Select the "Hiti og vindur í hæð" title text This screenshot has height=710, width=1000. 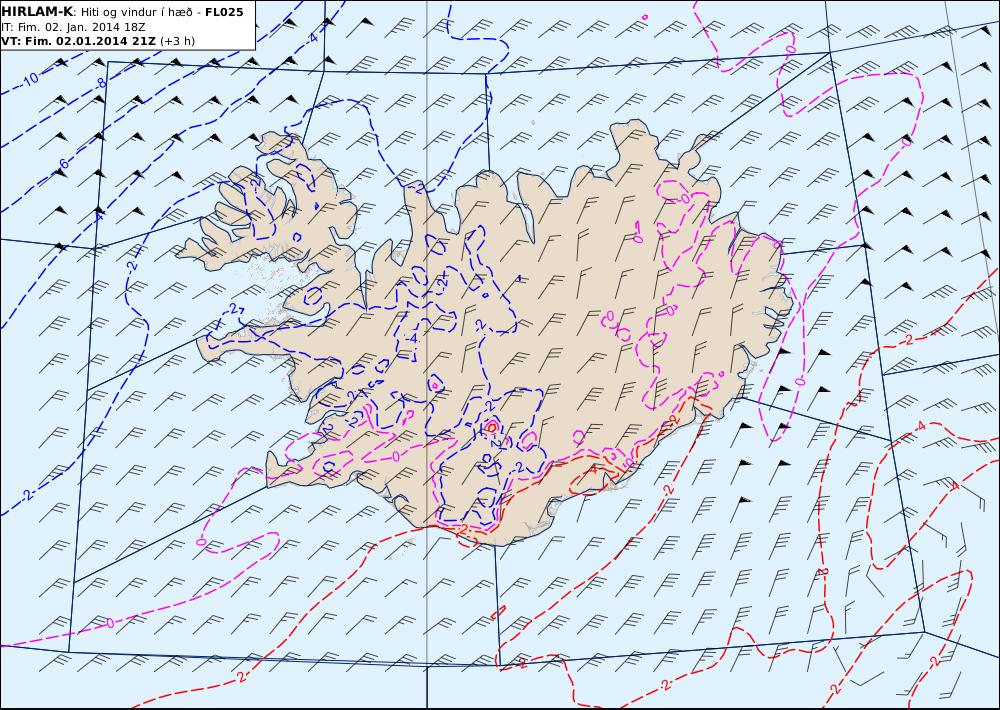click(x=137, y=13)
